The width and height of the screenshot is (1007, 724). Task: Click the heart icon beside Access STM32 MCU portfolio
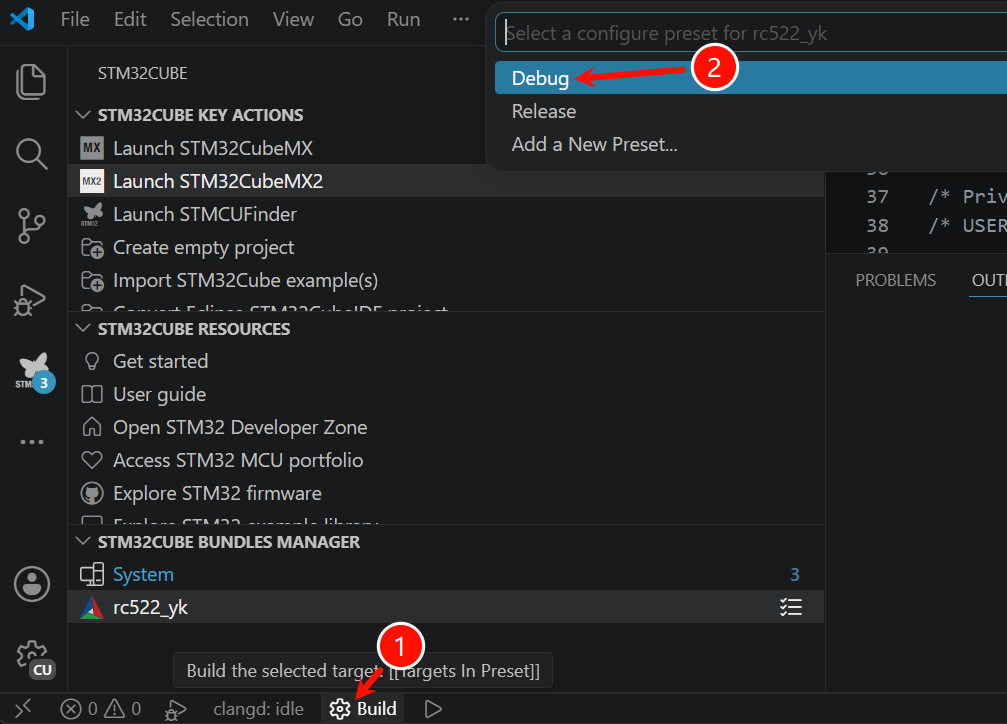click(x=92, y=460)
